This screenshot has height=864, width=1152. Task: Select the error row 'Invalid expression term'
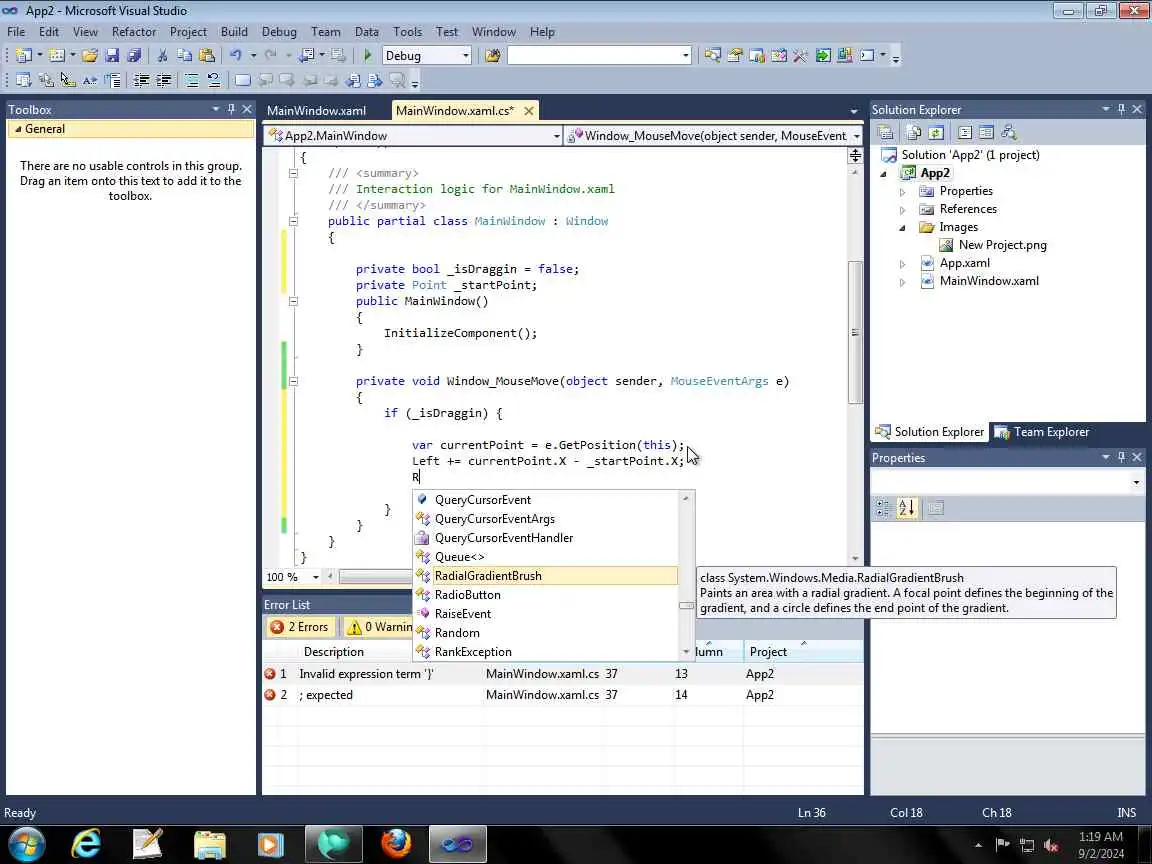[563, 674]
